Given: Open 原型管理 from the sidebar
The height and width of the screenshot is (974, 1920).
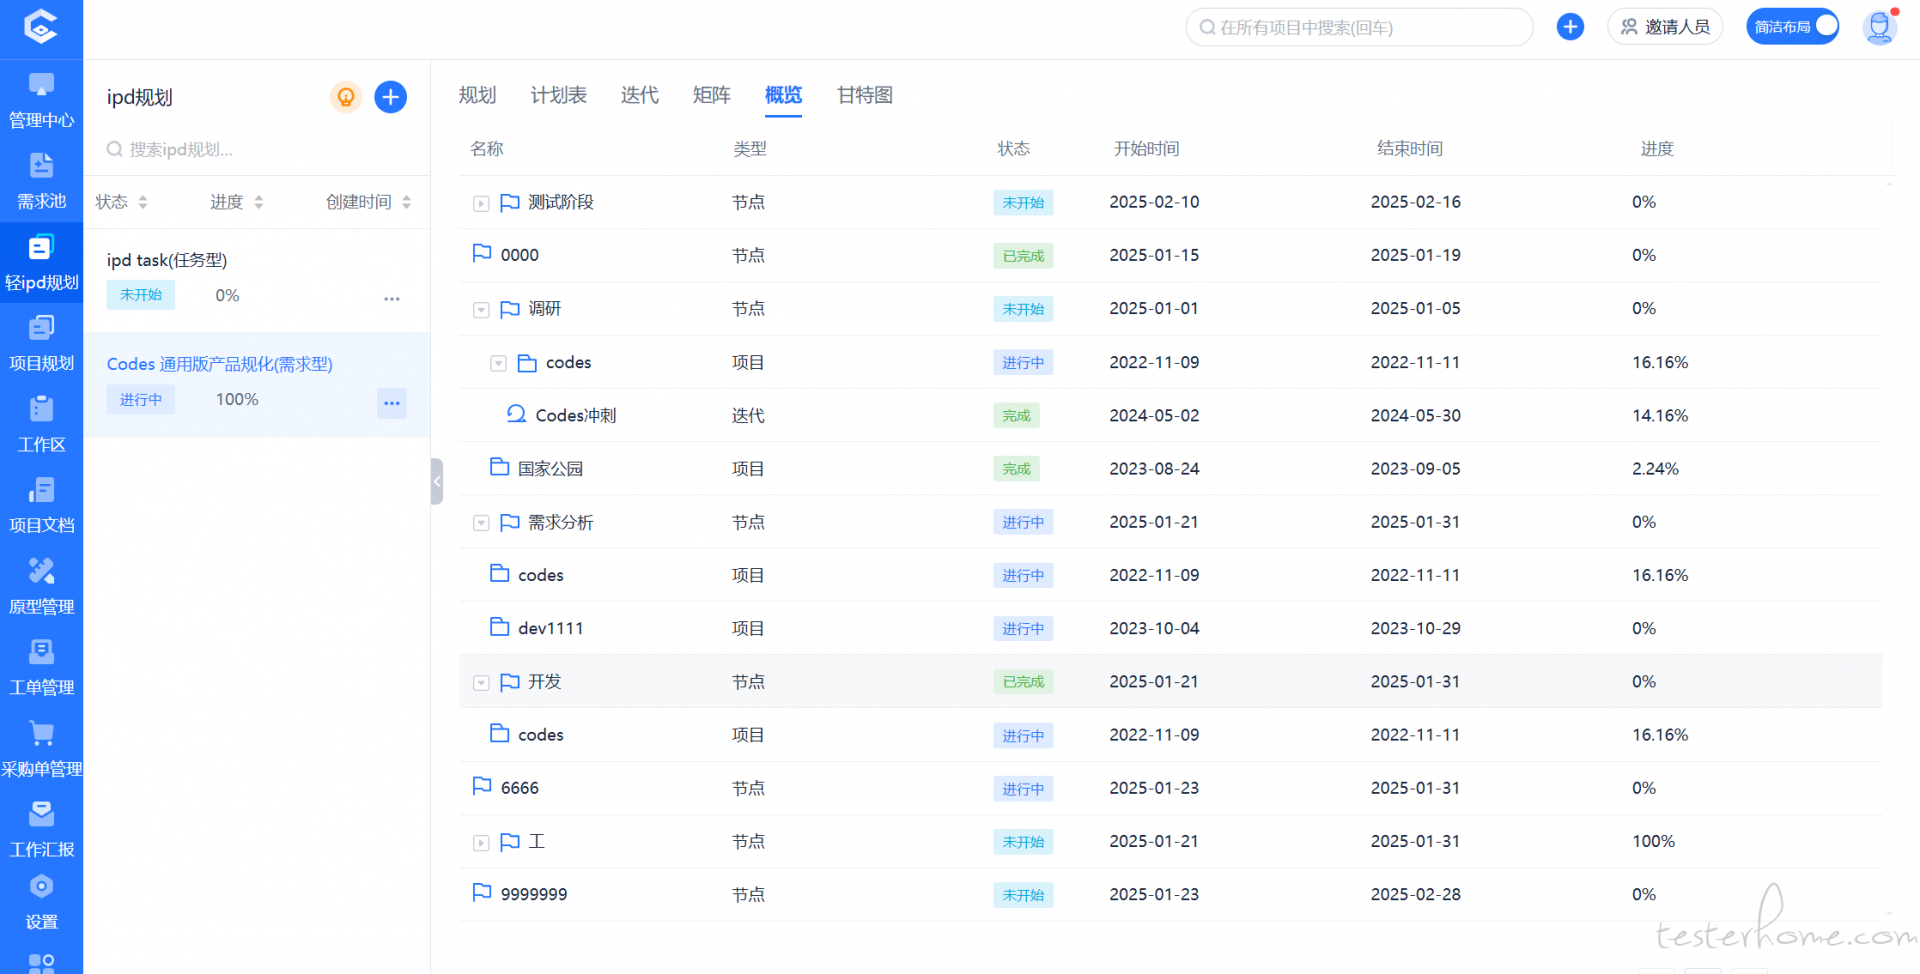Looking at the screenshot, I should tap(41, 586).
